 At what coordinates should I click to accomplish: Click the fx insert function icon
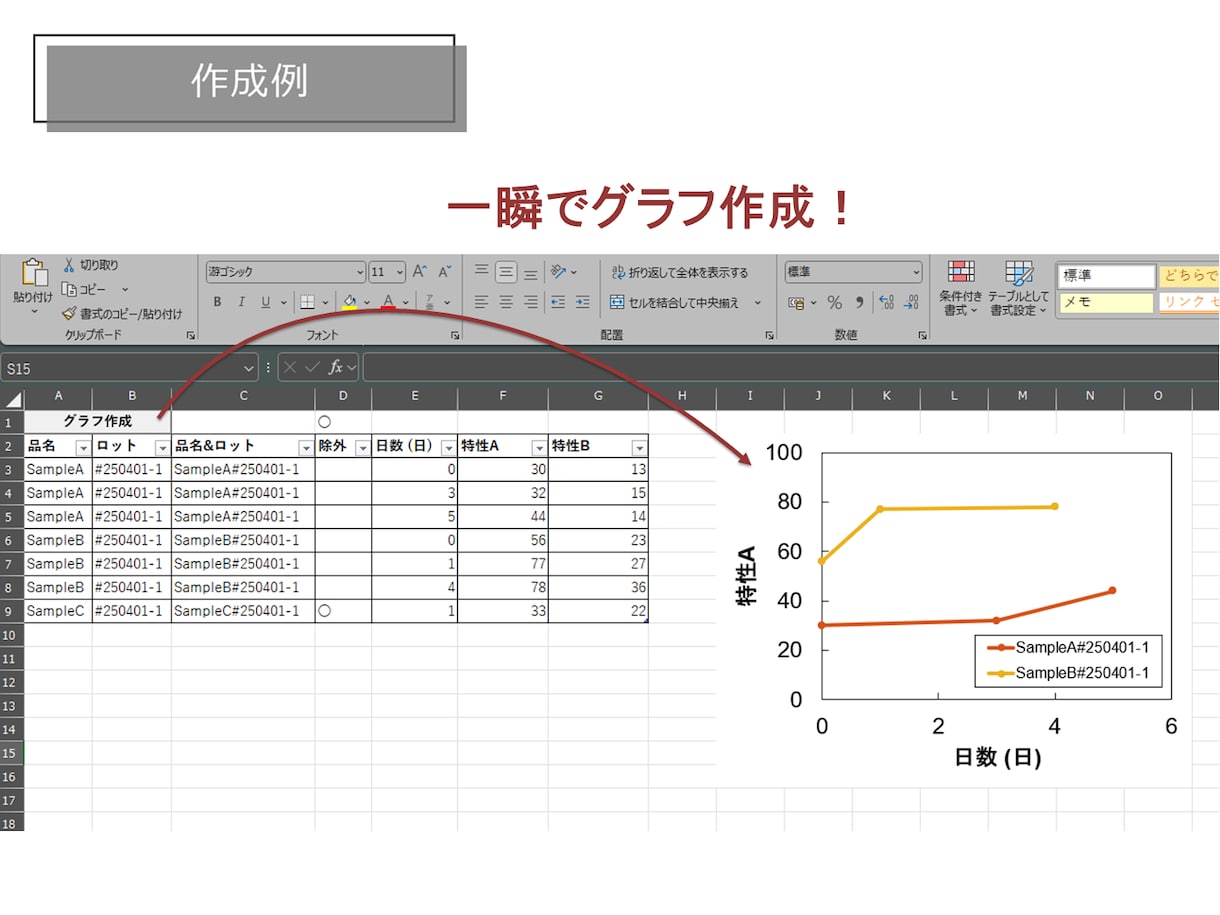pos(336,368)
